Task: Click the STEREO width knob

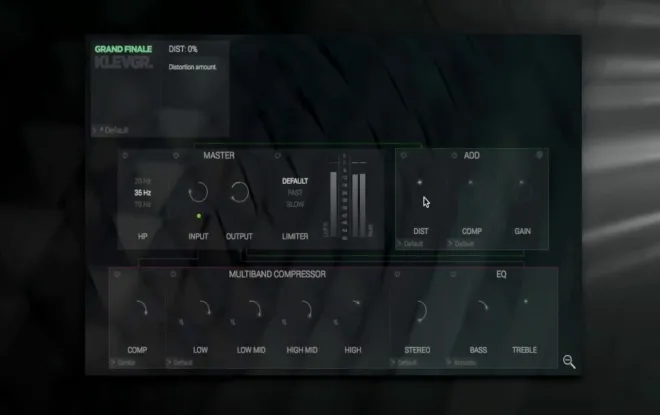Action: click(418, 311)
